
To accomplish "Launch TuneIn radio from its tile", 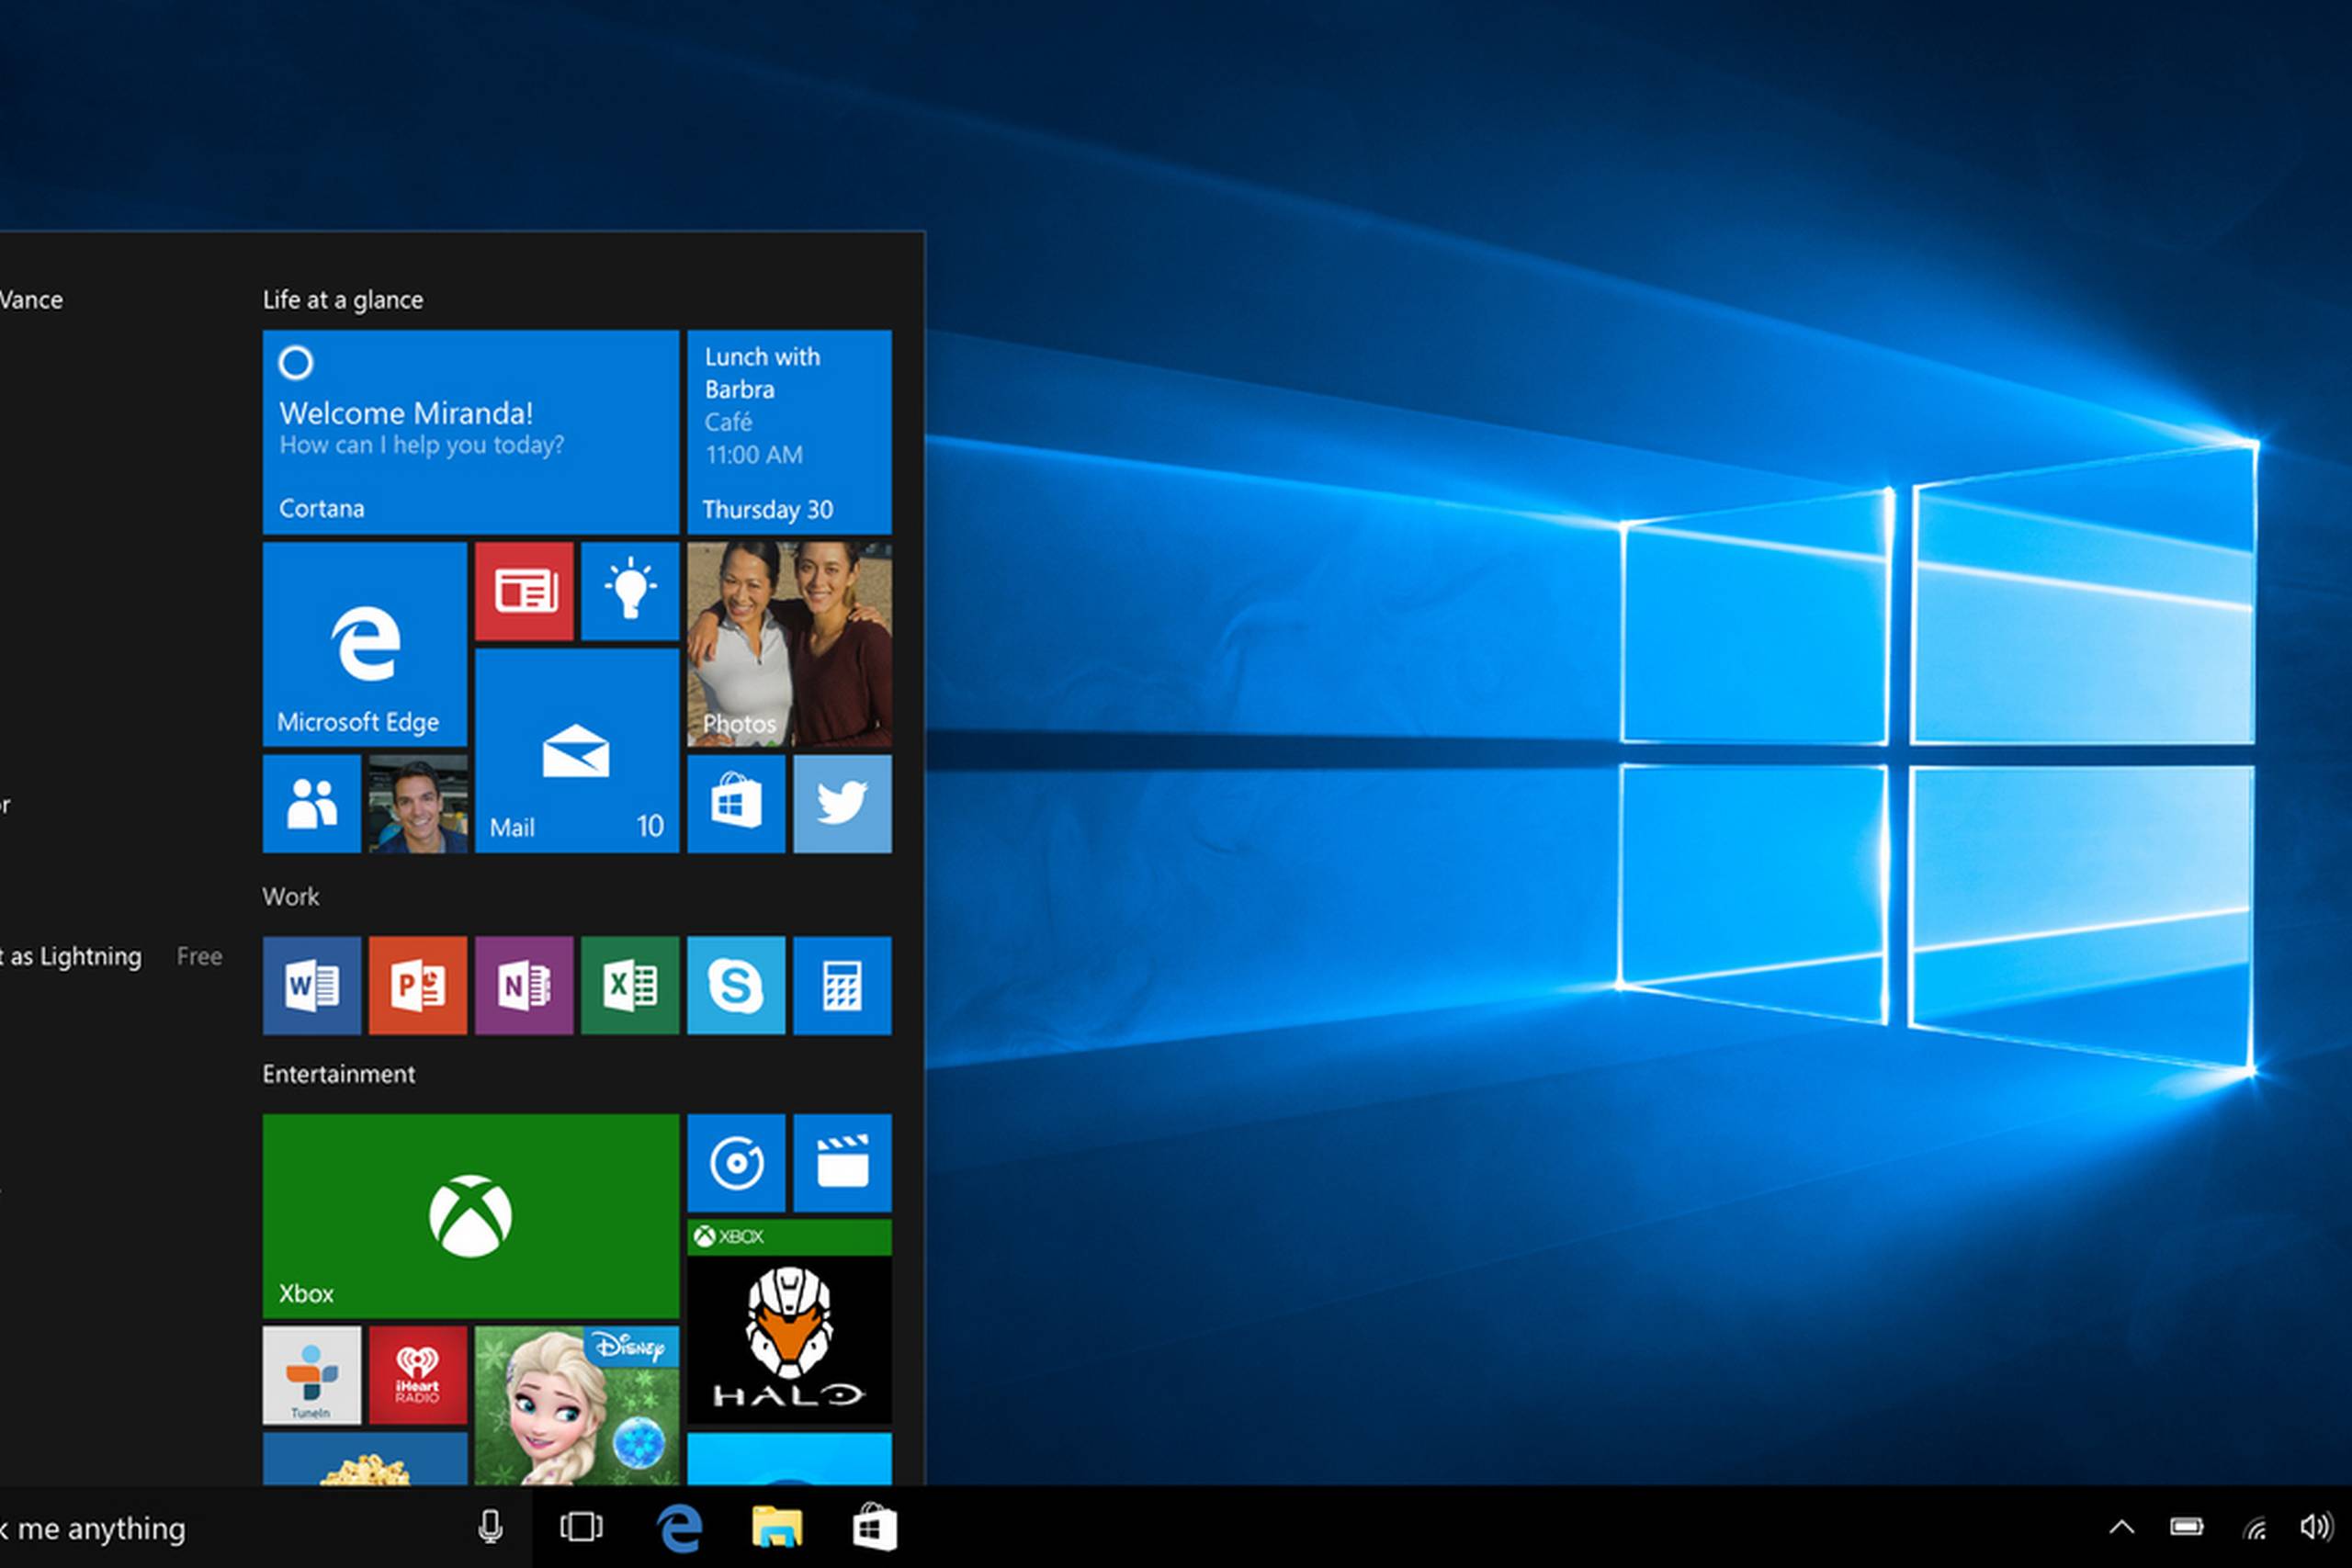I will (311, 1377).
